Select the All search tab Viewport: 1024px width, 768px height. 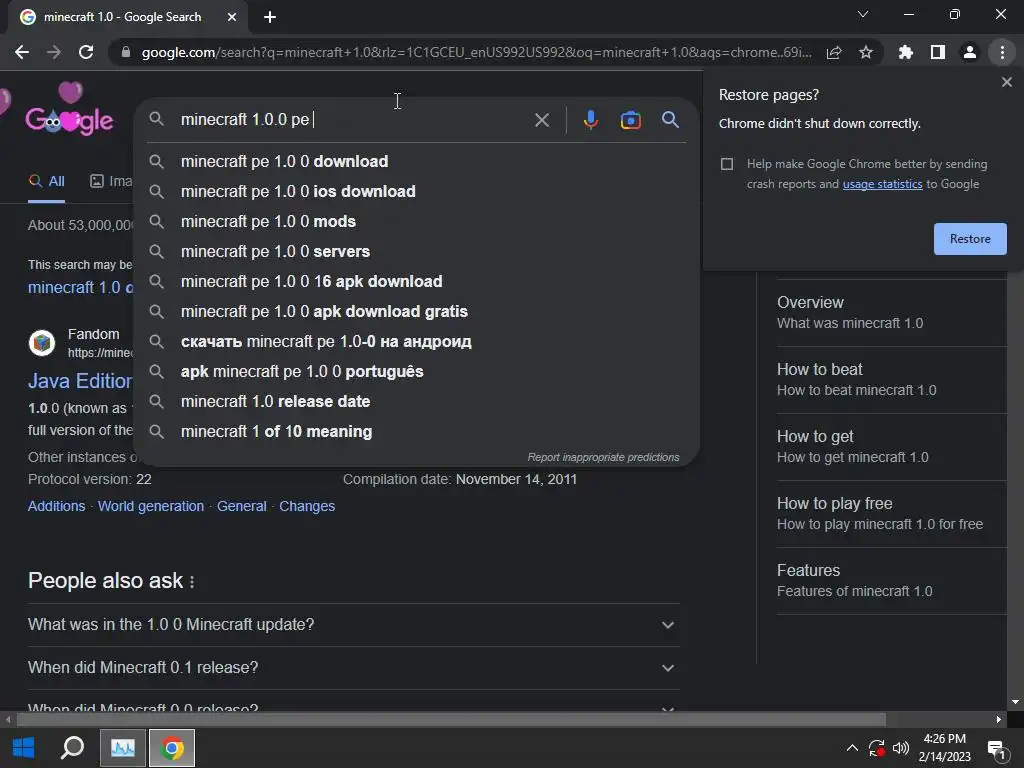[x=46, y=182]
